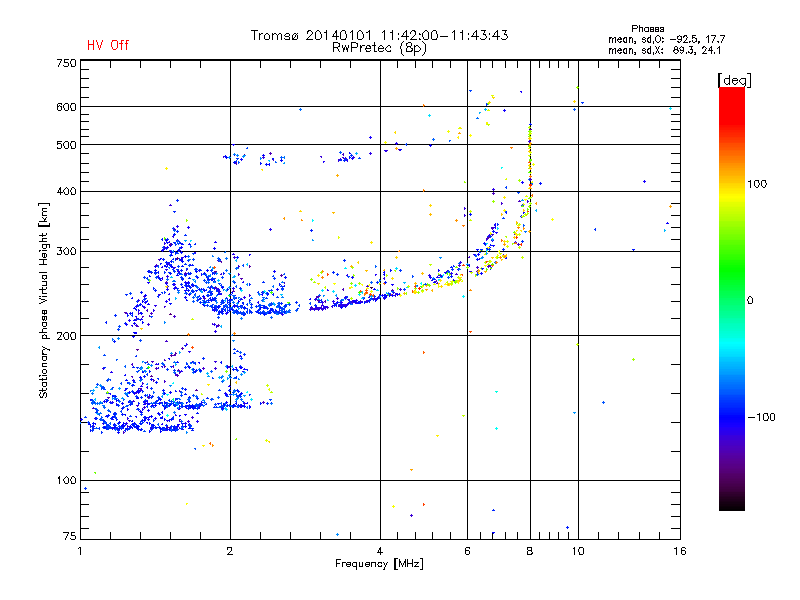Click the y-axis tick label '750'

(x=66, y=63)
